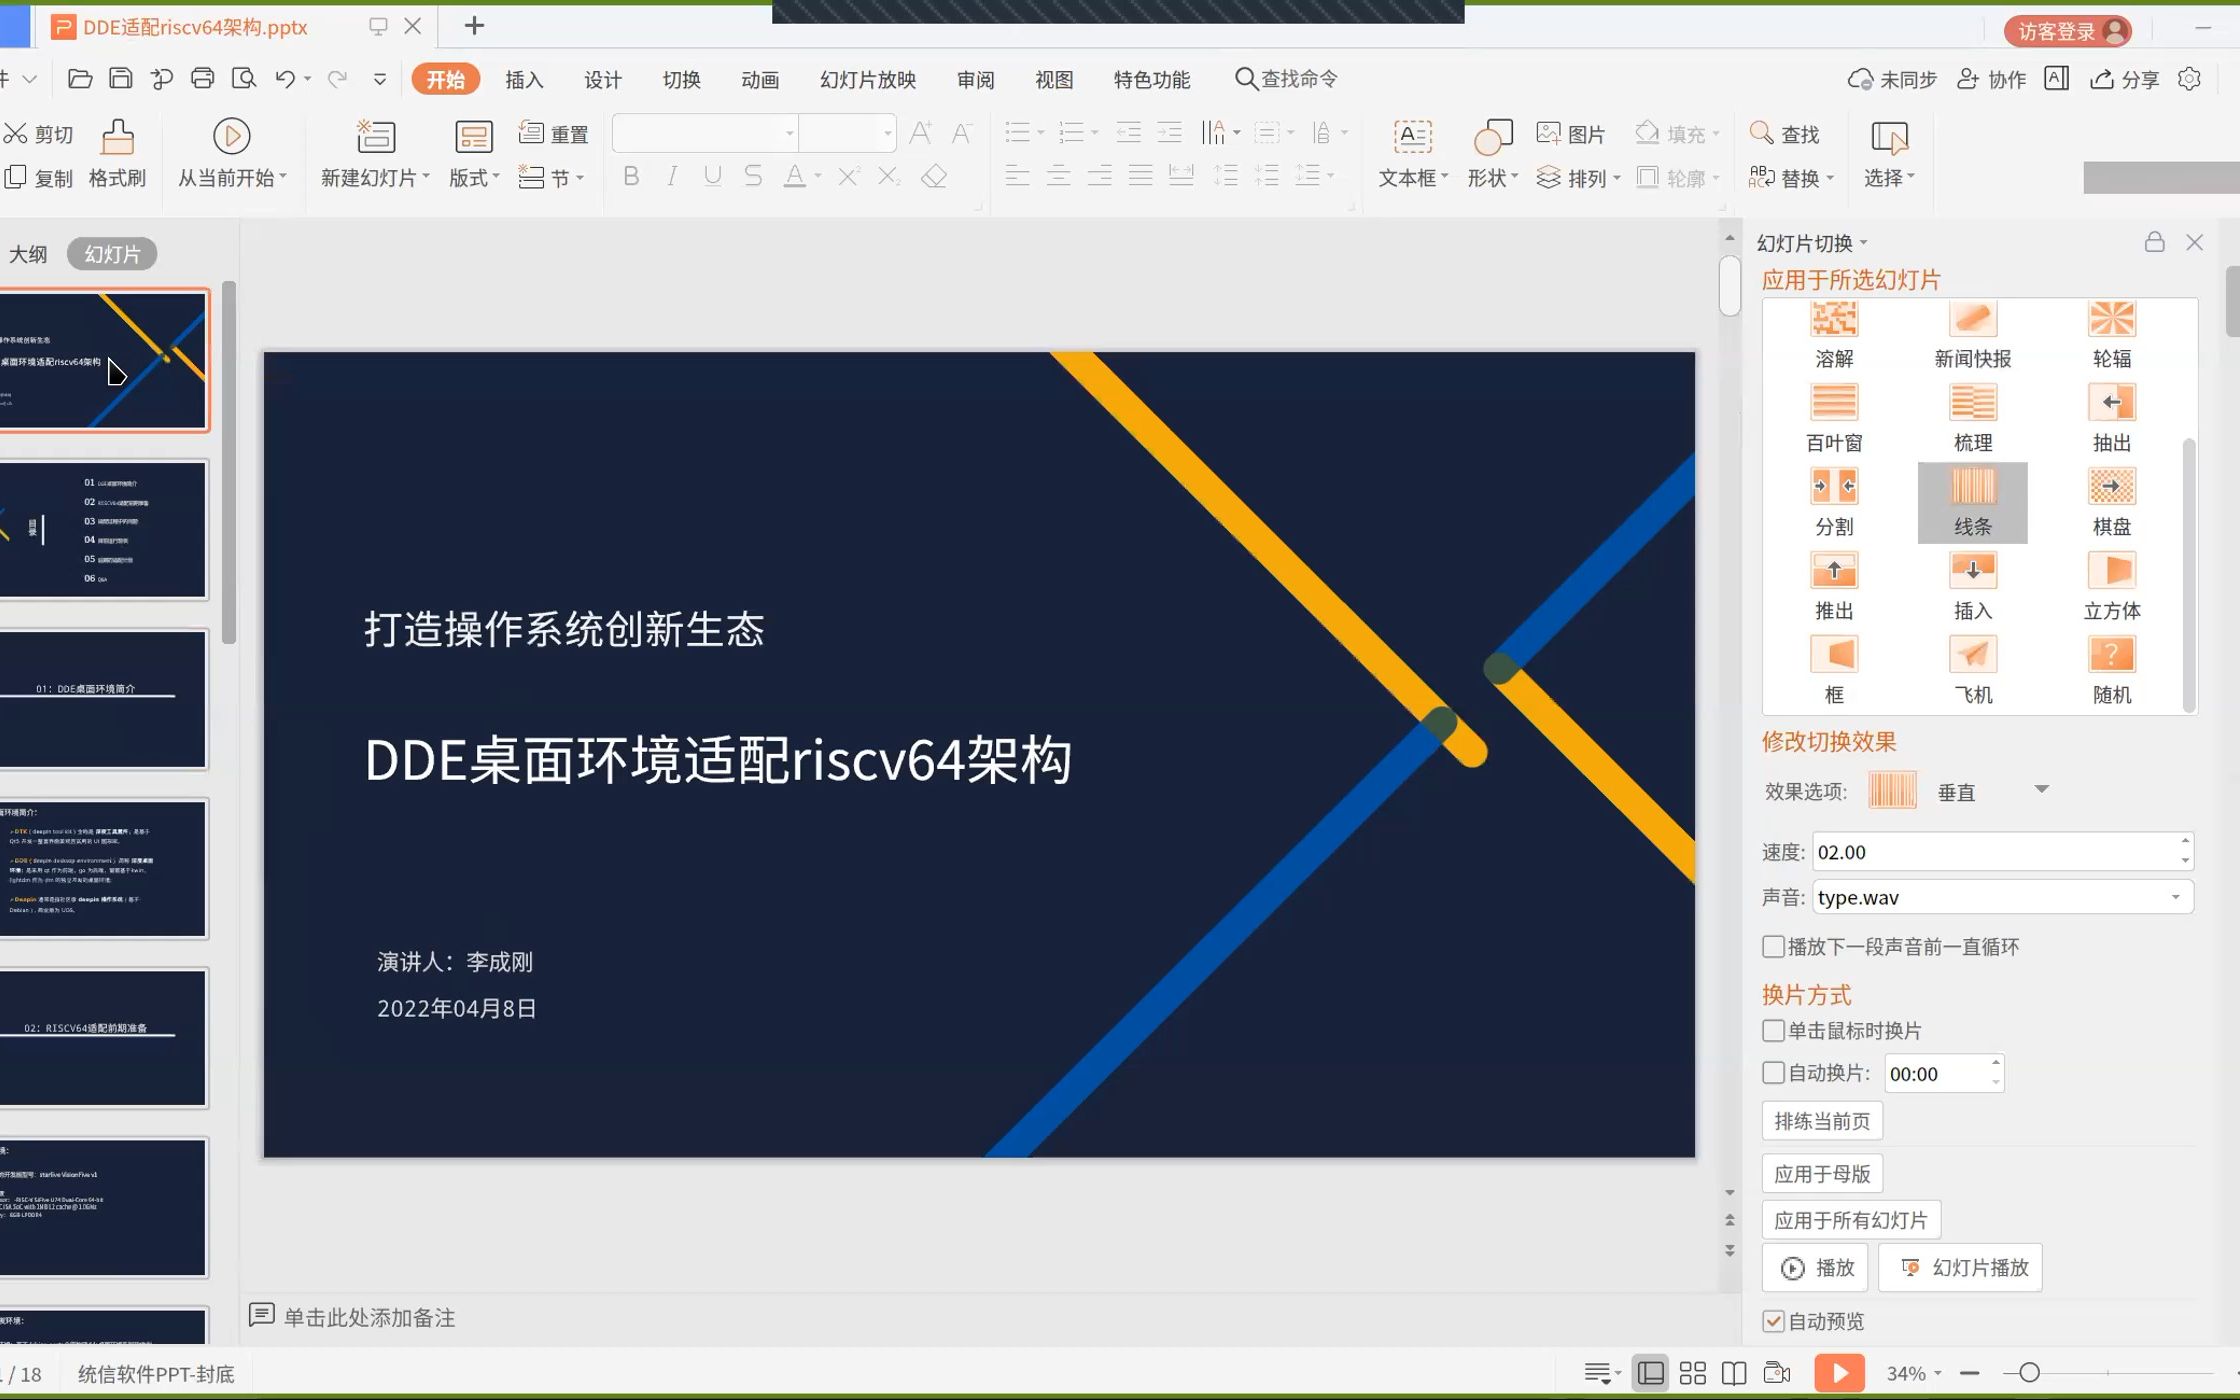This screenshot has width=2240, height=1400.
Task: Click the zoom slider handle
Action: click(x=2029, y=1373)
